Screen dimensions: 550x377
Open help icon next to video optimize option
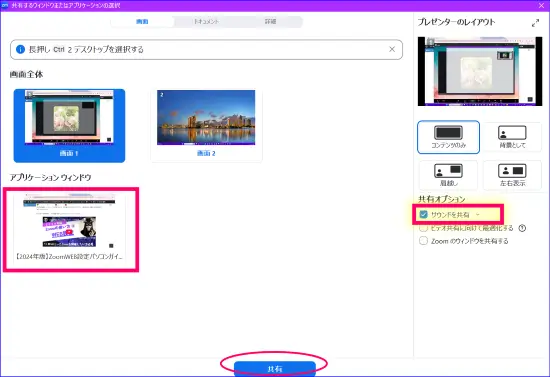[522, 228]
